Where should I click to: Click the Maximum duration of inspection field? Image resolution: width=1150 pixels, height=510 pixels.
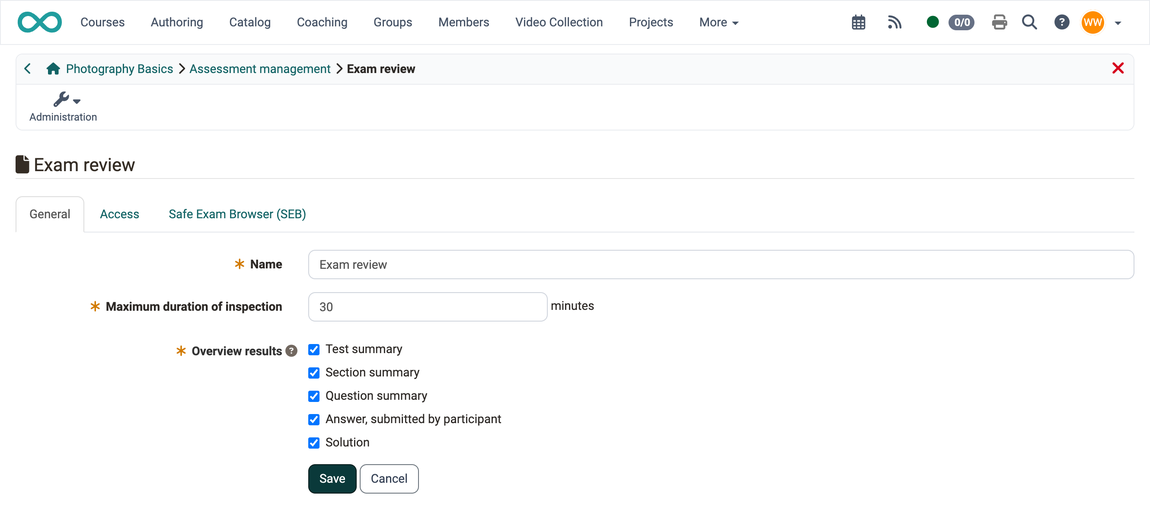(428, 307)
